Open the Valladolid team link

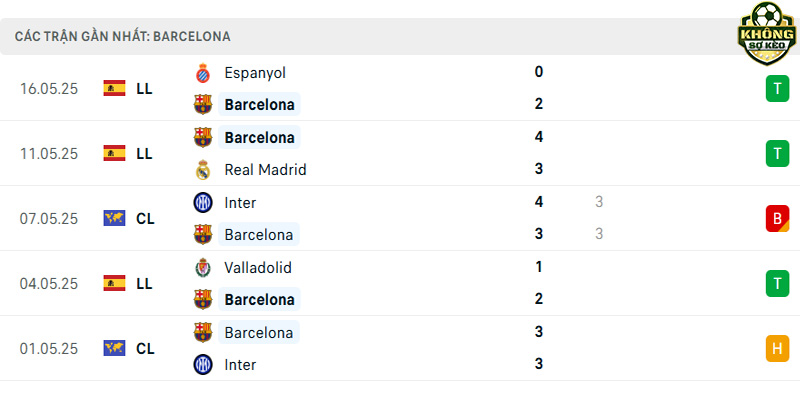click(258, 267)
